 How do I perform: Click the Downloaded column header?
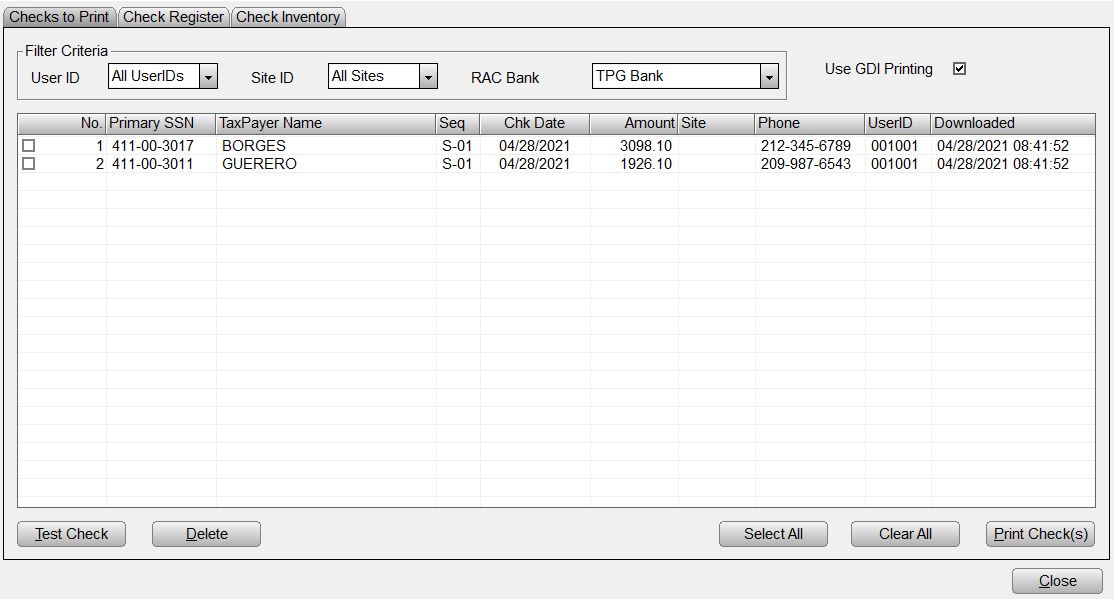pyautogui.click(x=1012, y=123)
